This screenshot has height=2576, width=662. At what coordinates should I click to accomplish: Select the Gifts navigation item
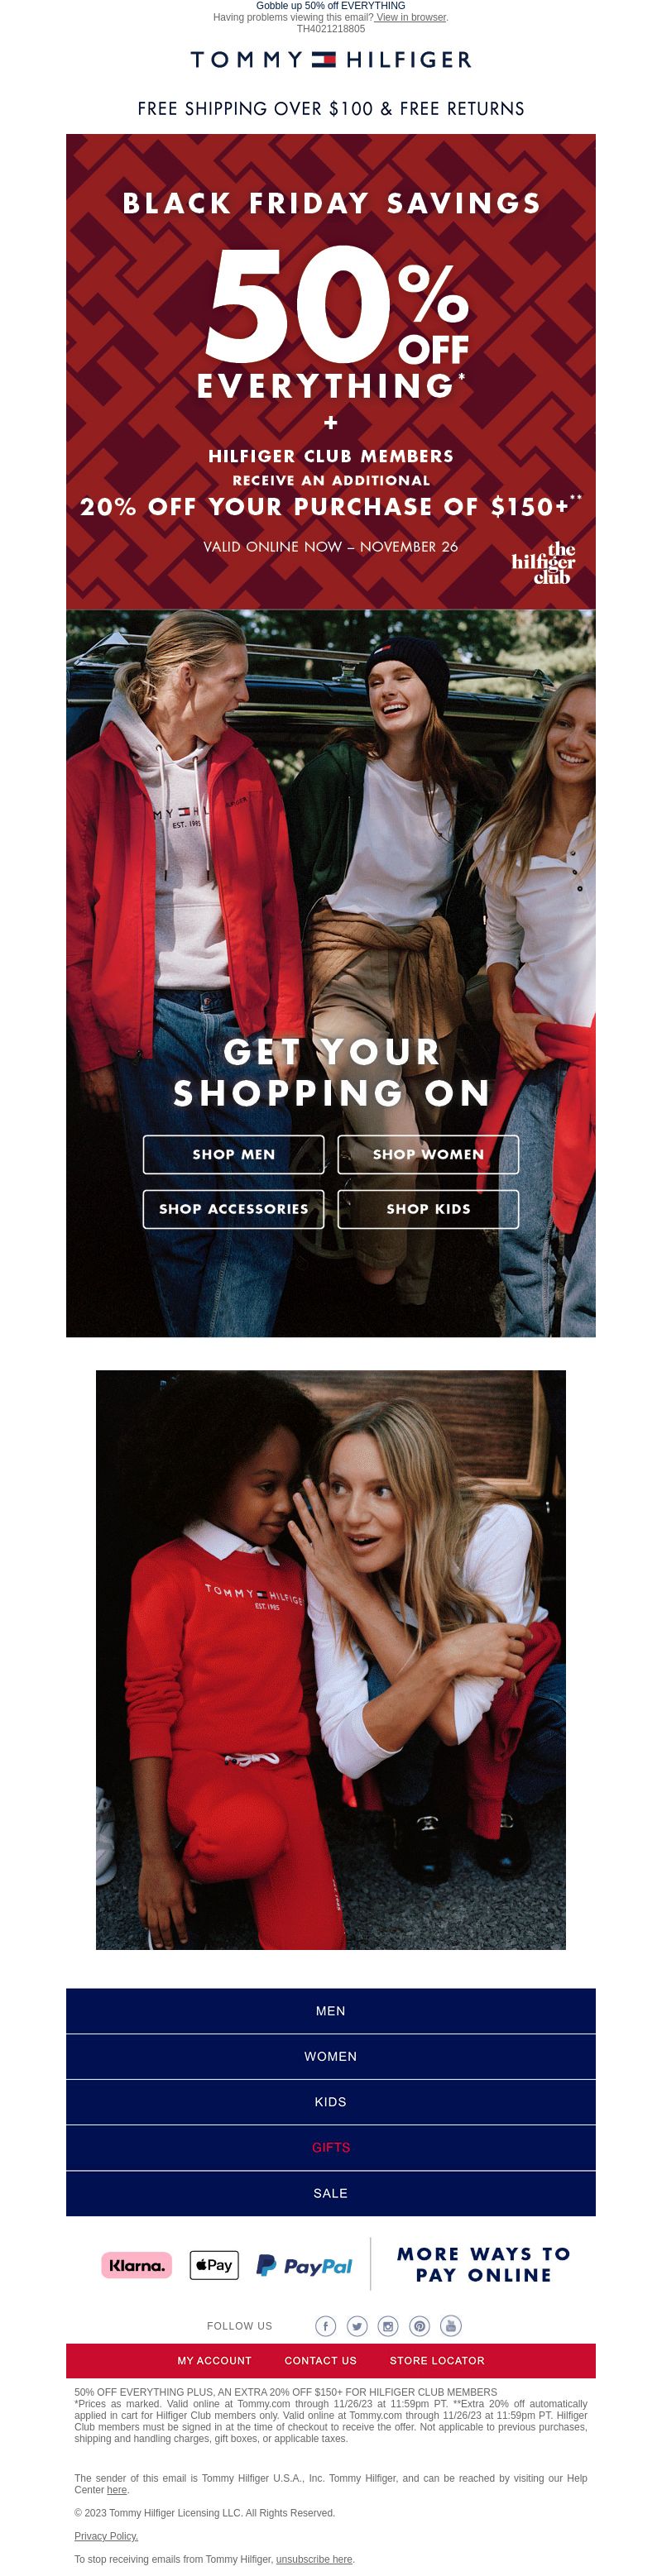(x=331, y=2147)
